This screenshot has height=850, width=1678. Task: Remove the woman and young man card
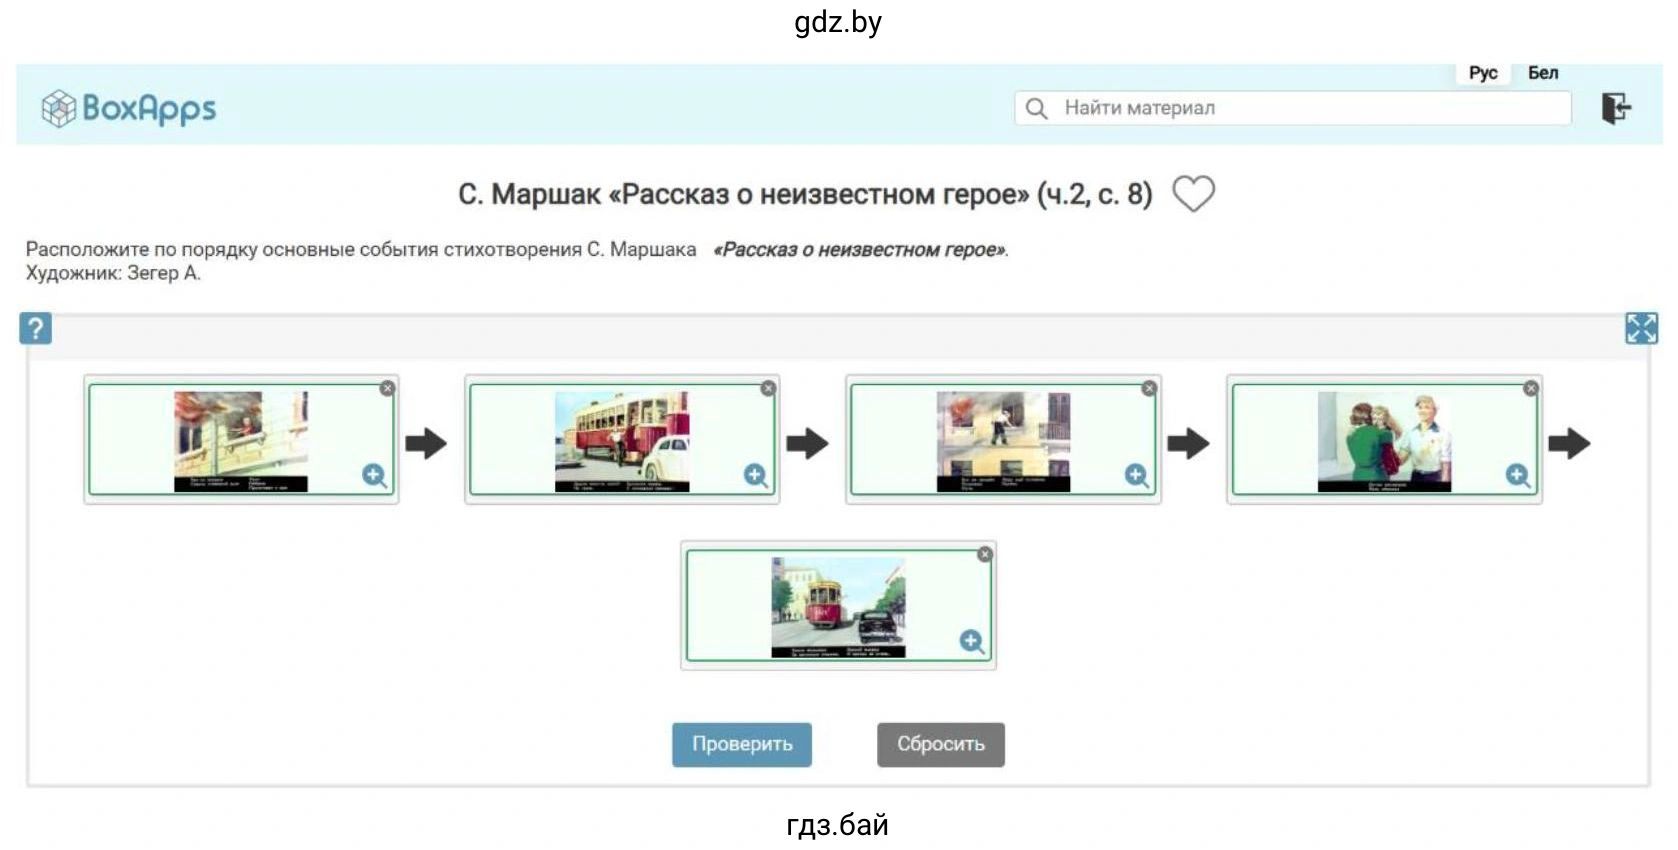pyautogui.click(x=1531, y=388)
